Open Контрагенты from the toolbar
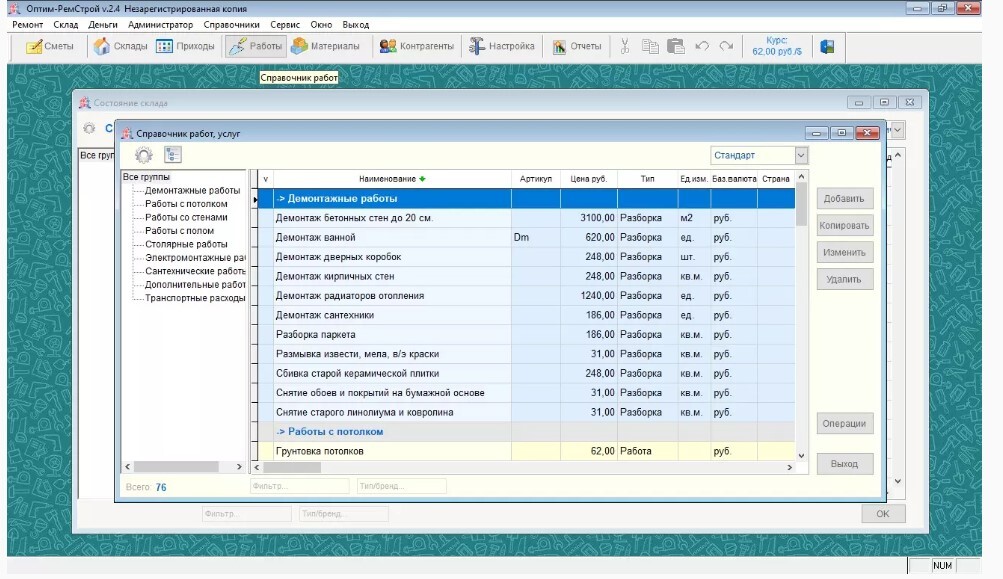Screen dimensions: 1003x579 (x=416, y=46)
